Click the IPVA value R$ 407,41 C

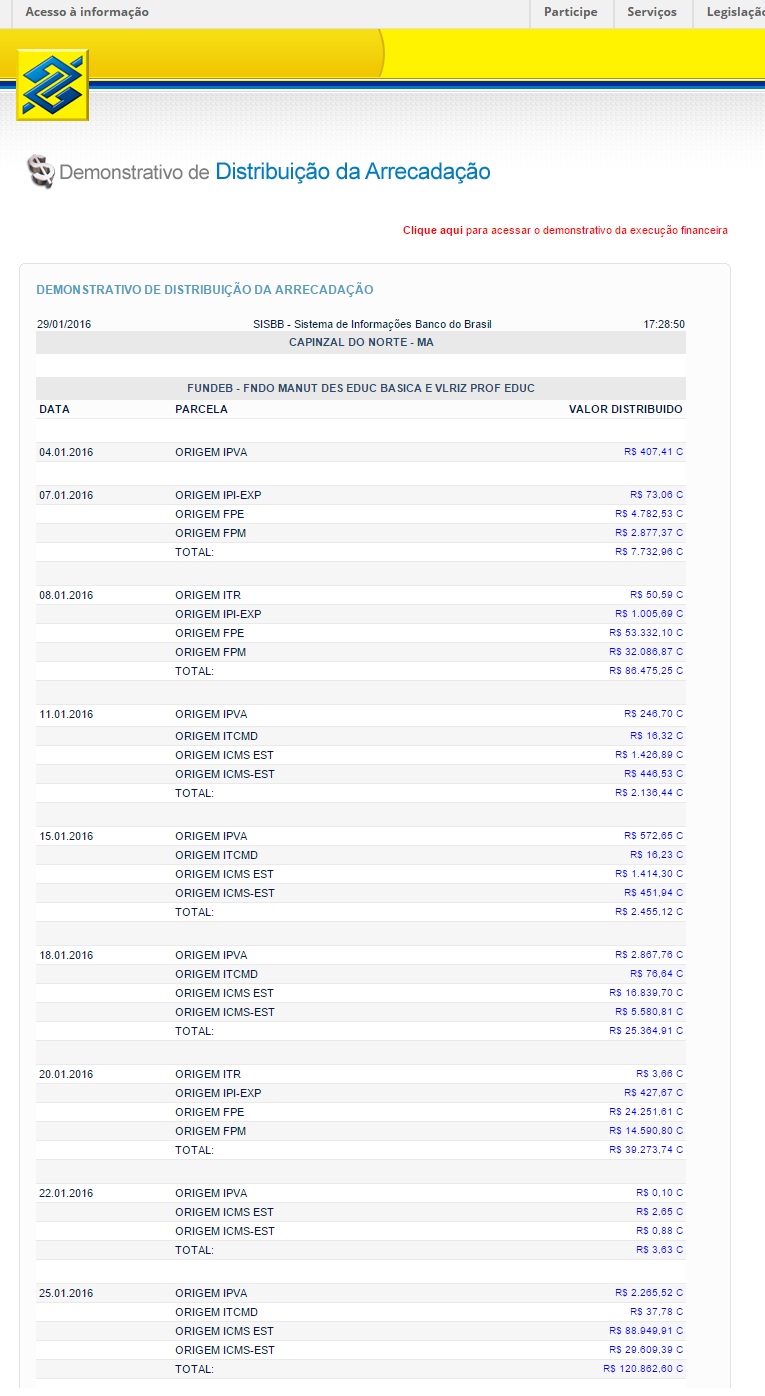[x=653, y=452]
